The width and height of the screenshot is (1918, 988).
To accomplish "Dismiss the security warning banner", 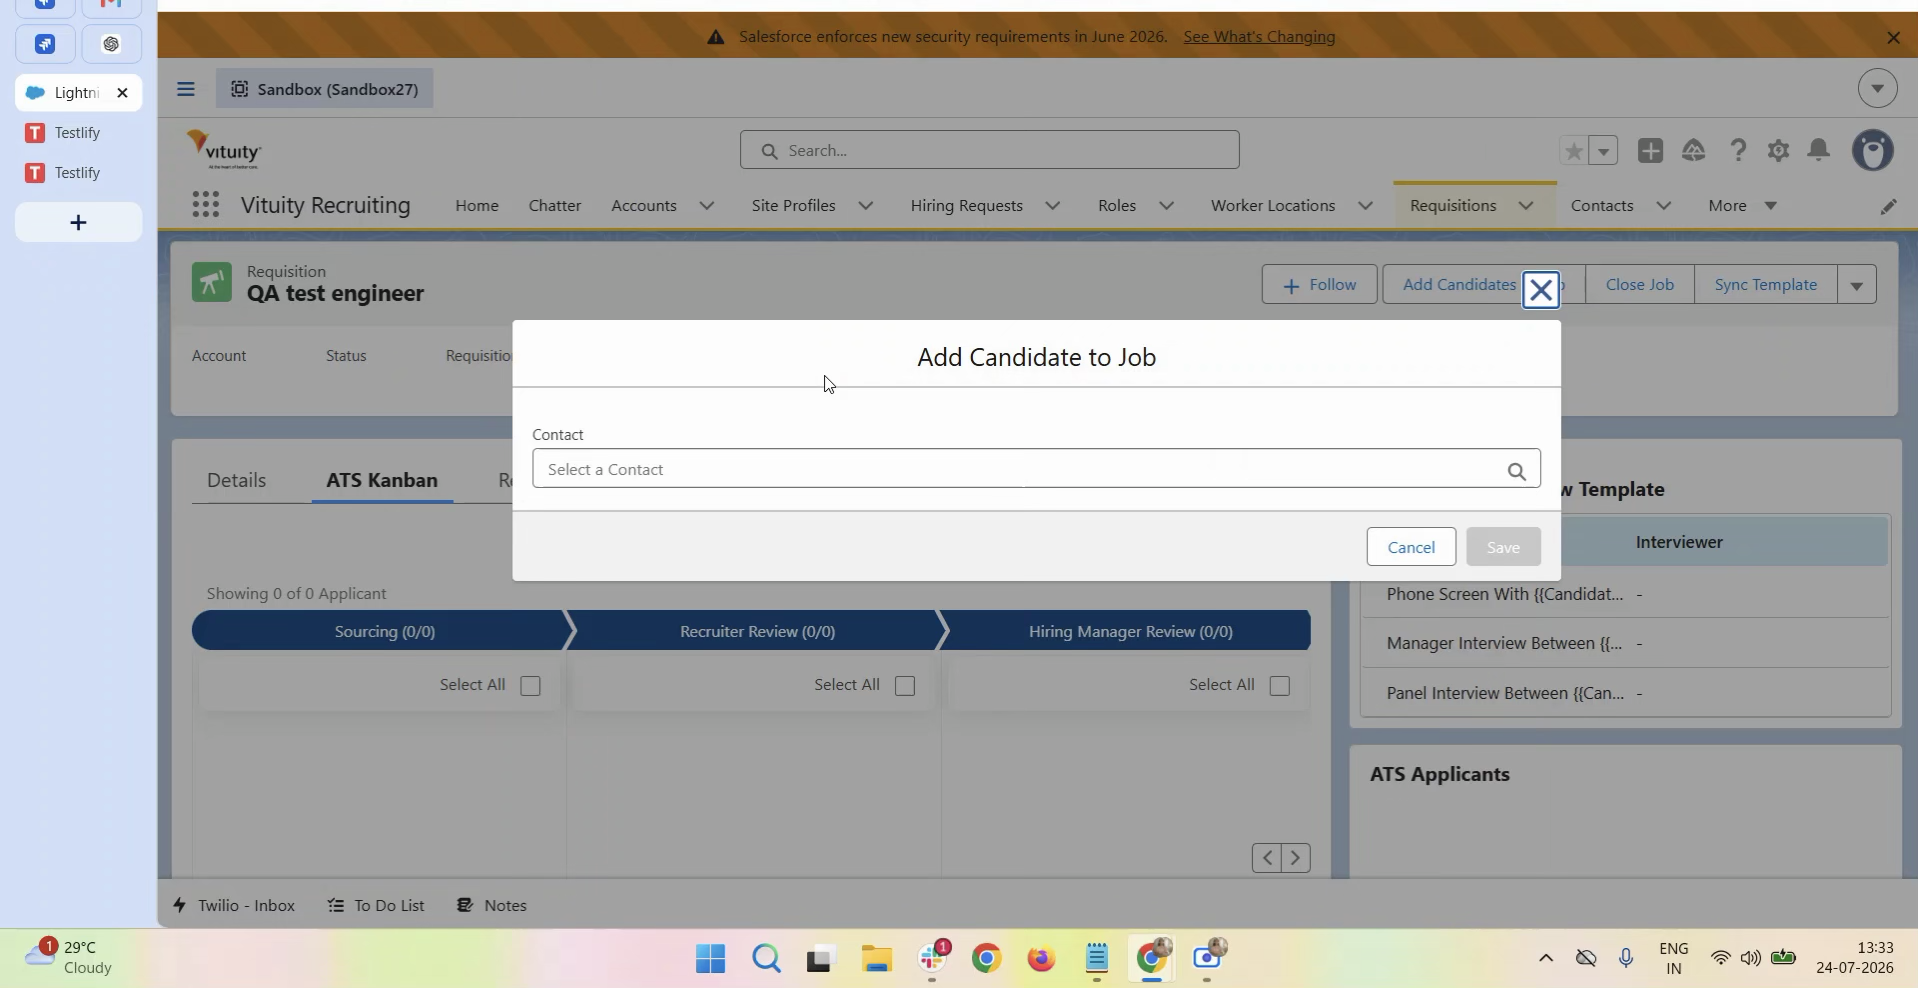I will click(1893, 37).
